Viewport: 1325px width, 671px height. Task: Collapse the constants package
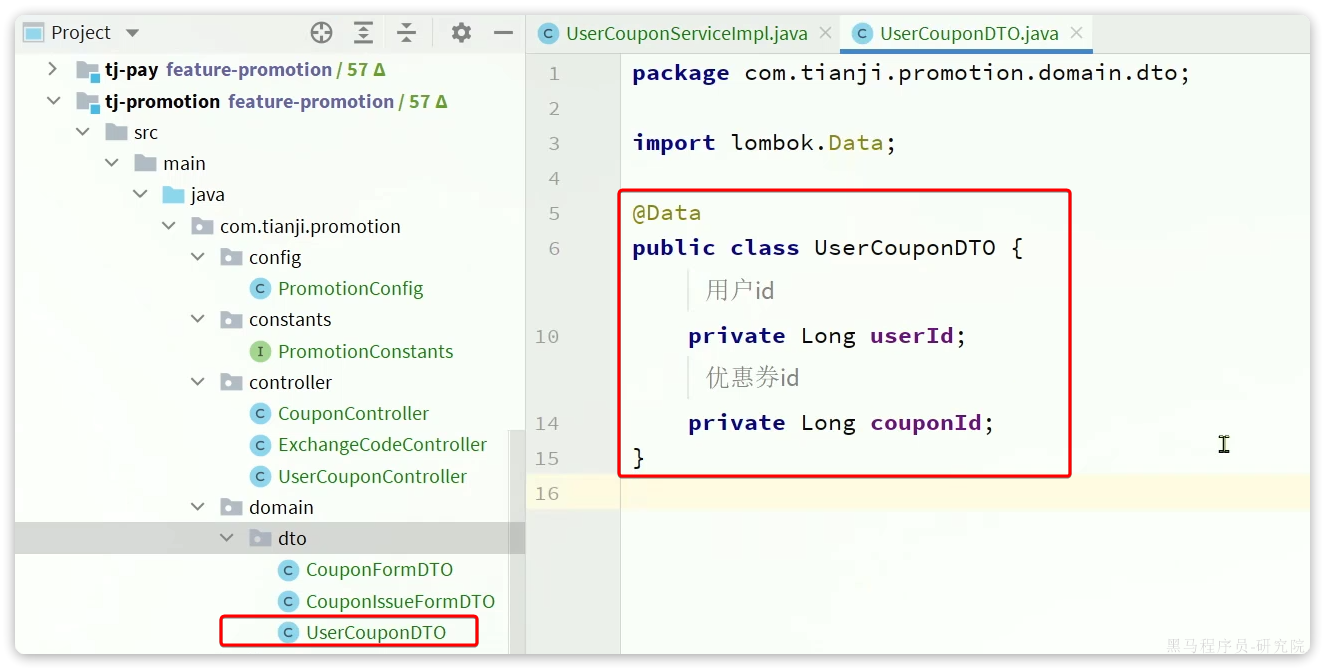[197, 320]
